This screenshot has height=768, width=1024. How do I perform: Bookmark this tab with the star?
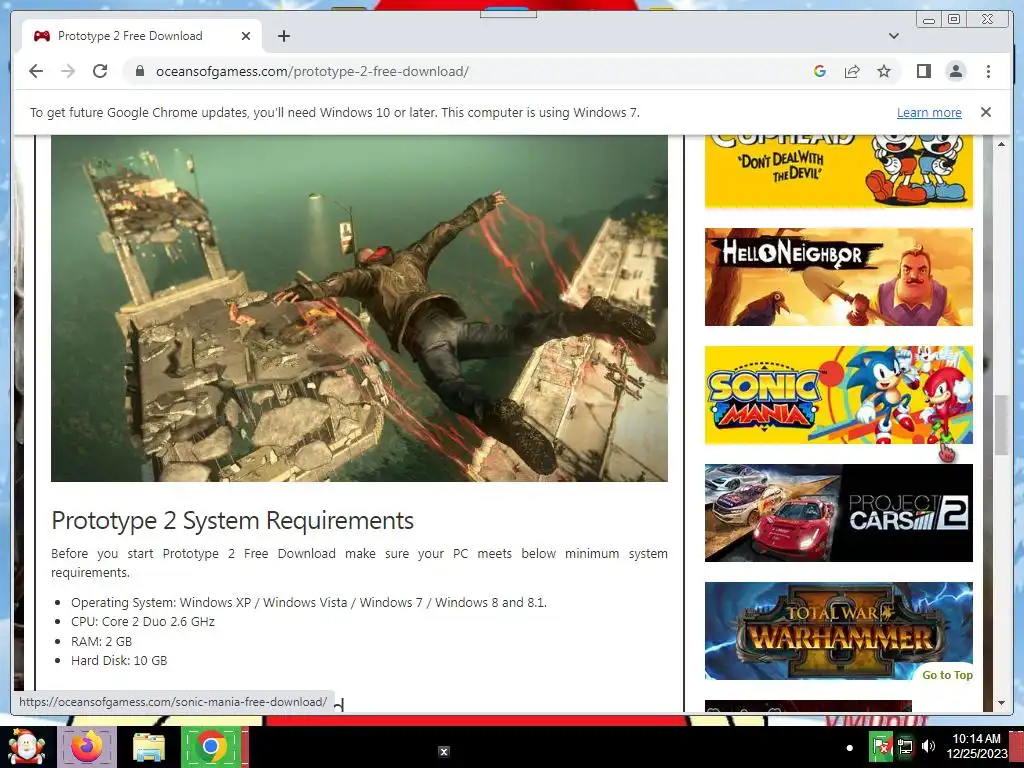[x=884, y=71]
